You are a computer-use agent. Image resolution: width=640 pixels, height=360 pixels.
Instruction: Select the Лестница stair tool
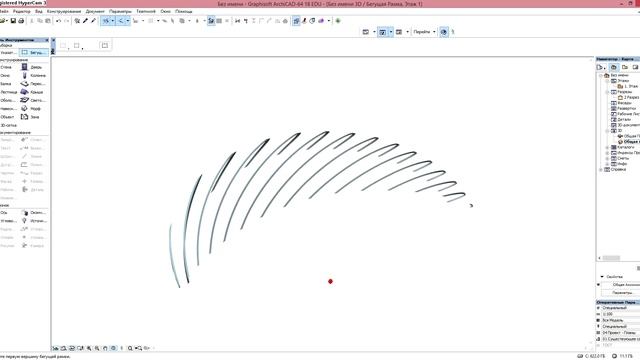tap(8, 92)
